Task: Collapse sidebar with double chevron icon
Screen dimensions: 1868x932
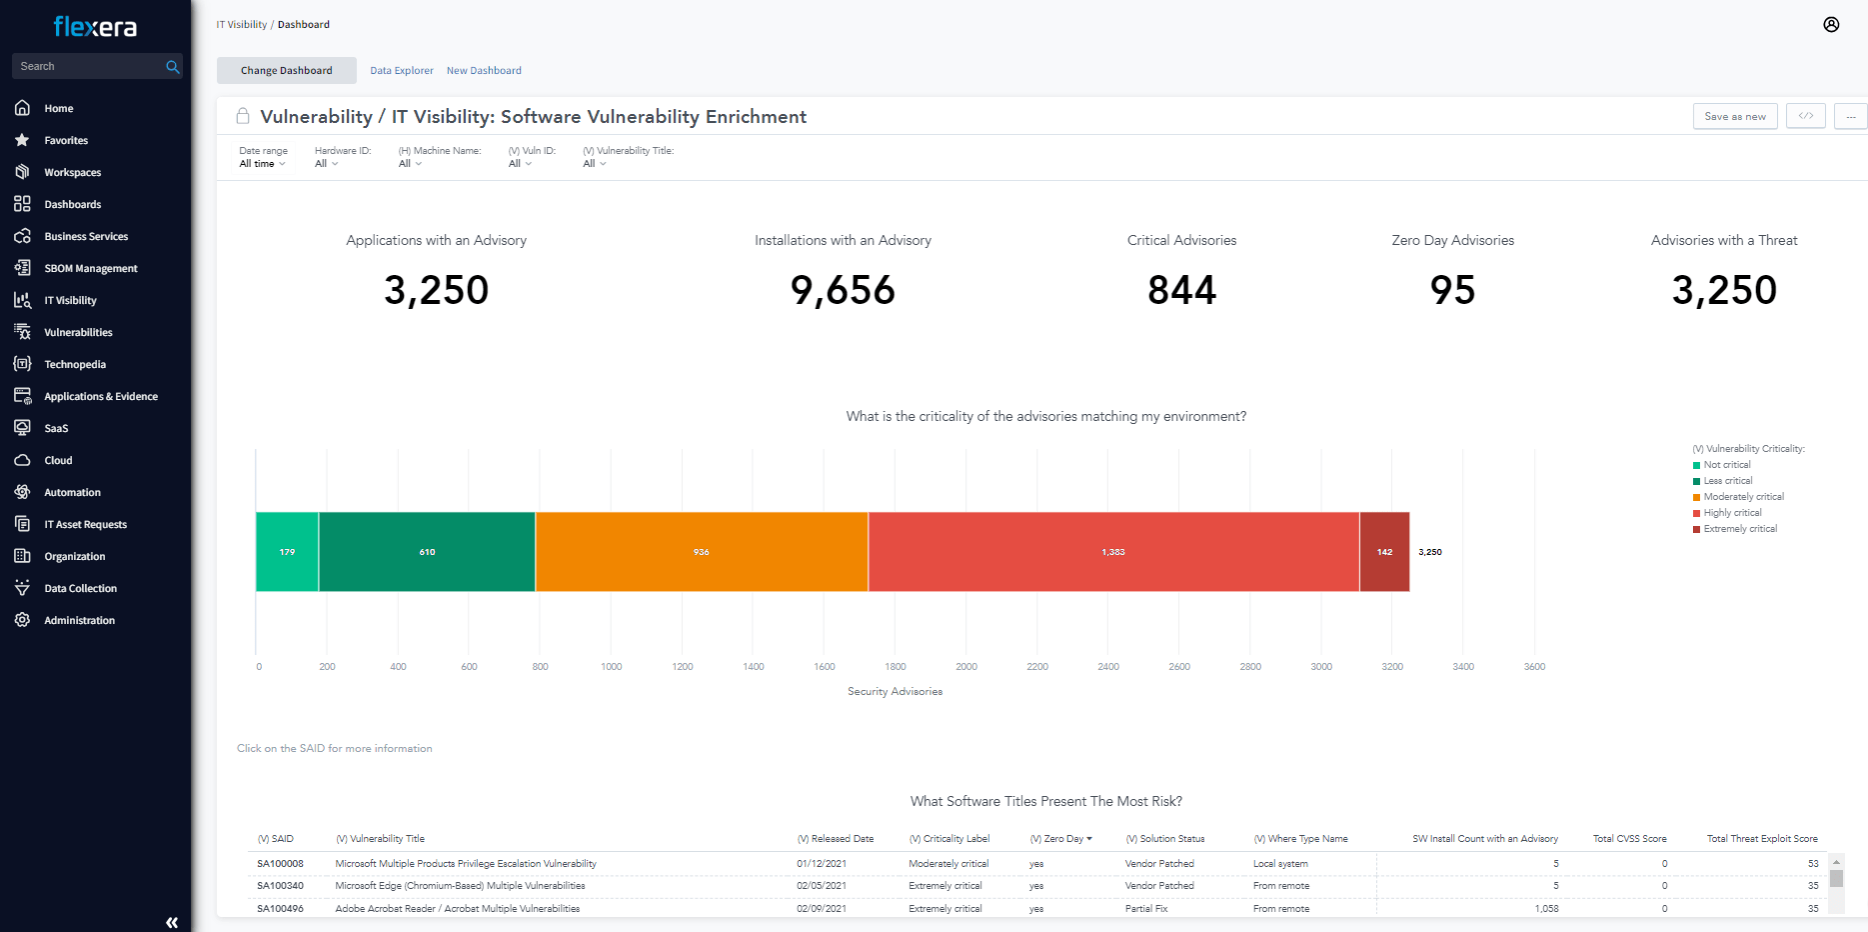Action: click(172, 922)
